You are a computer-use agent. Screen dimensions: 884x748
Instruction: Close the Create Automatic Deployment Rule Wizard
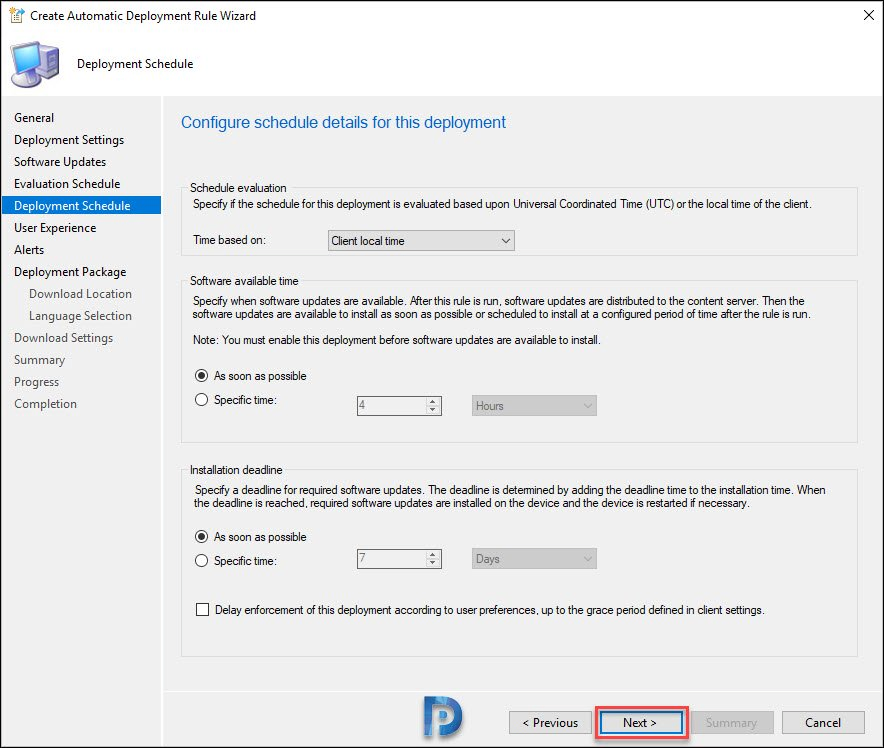[869, 15]
